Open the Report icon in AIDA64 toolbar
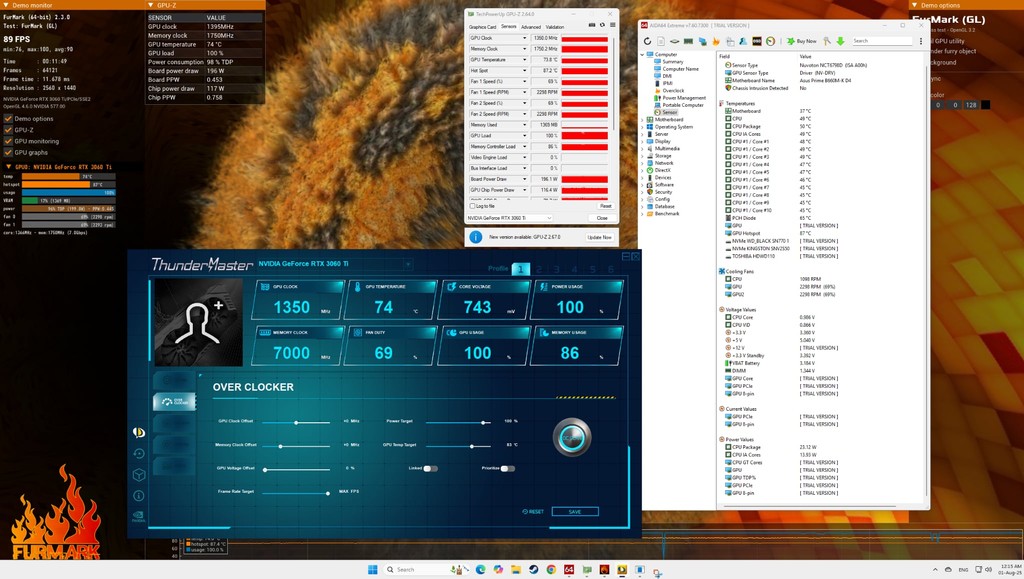The height and width of the screenshot is (579, 1024). [x=661, y=41]
